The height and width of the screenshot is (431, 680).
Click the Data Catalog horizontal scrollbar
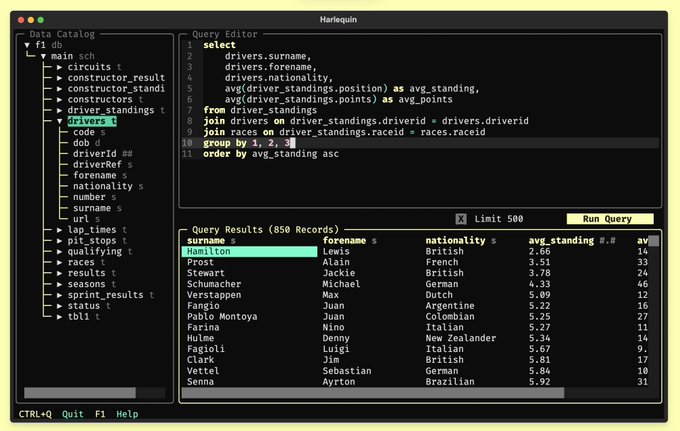click(80, 393)
